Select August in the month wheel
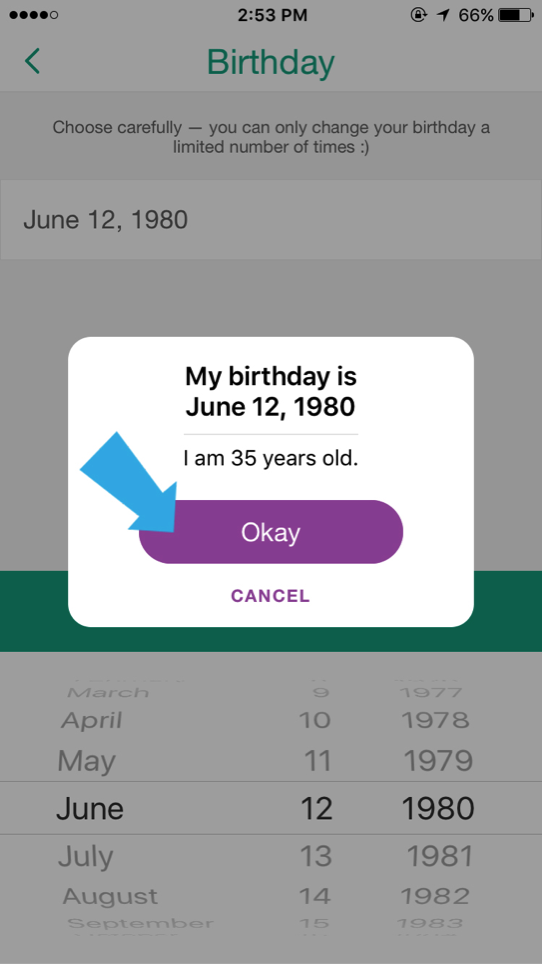This screenshot has height=964, width=543. click(x=110, y=896)
